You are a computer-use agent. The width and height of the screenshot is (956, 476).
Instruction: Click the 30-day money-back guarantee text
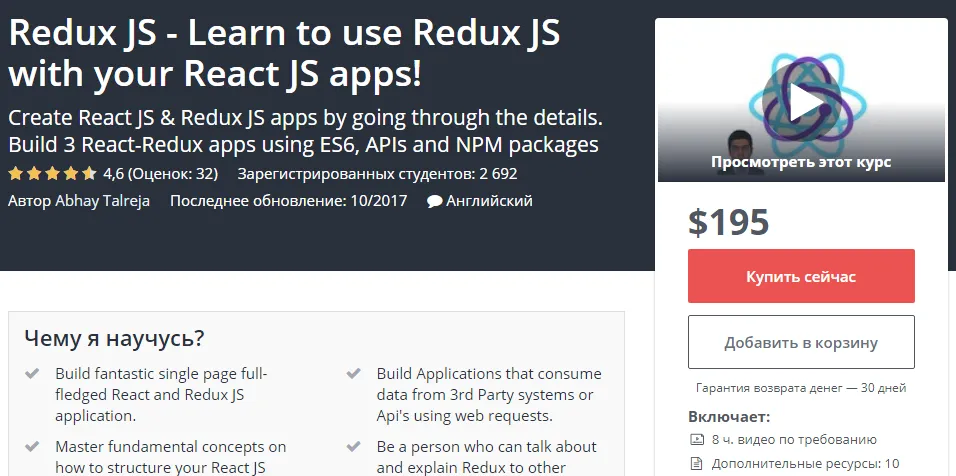click(x=801, y=388)
